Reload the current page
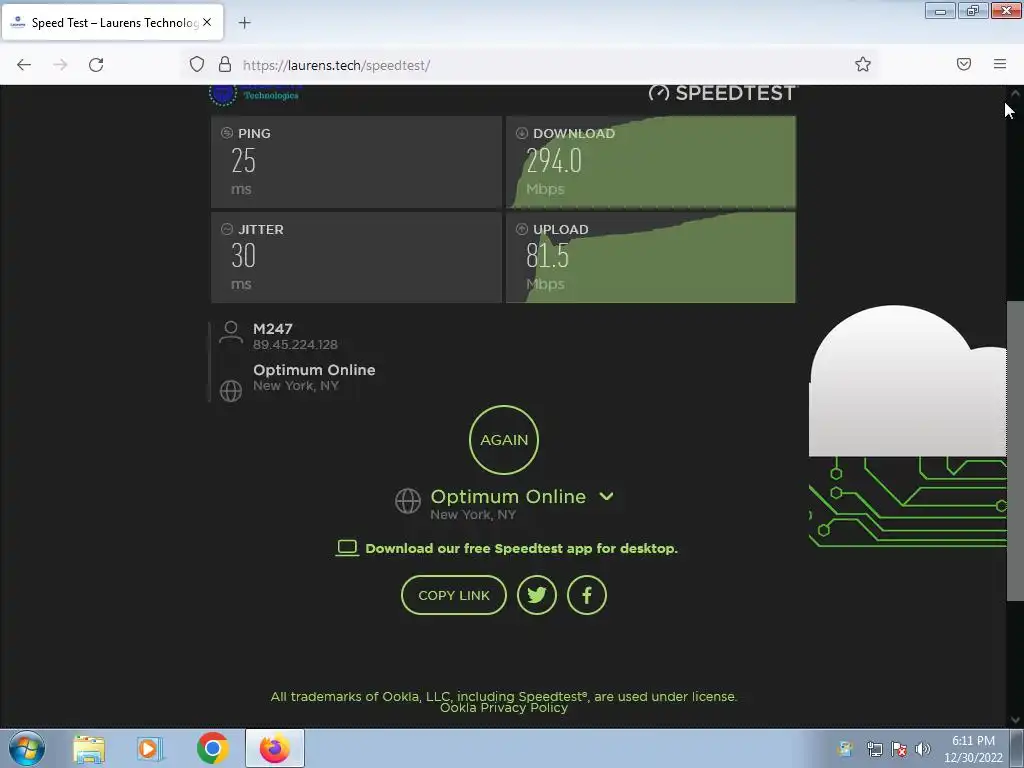Viewport: 1024px width, 768px height. [96, 65]
